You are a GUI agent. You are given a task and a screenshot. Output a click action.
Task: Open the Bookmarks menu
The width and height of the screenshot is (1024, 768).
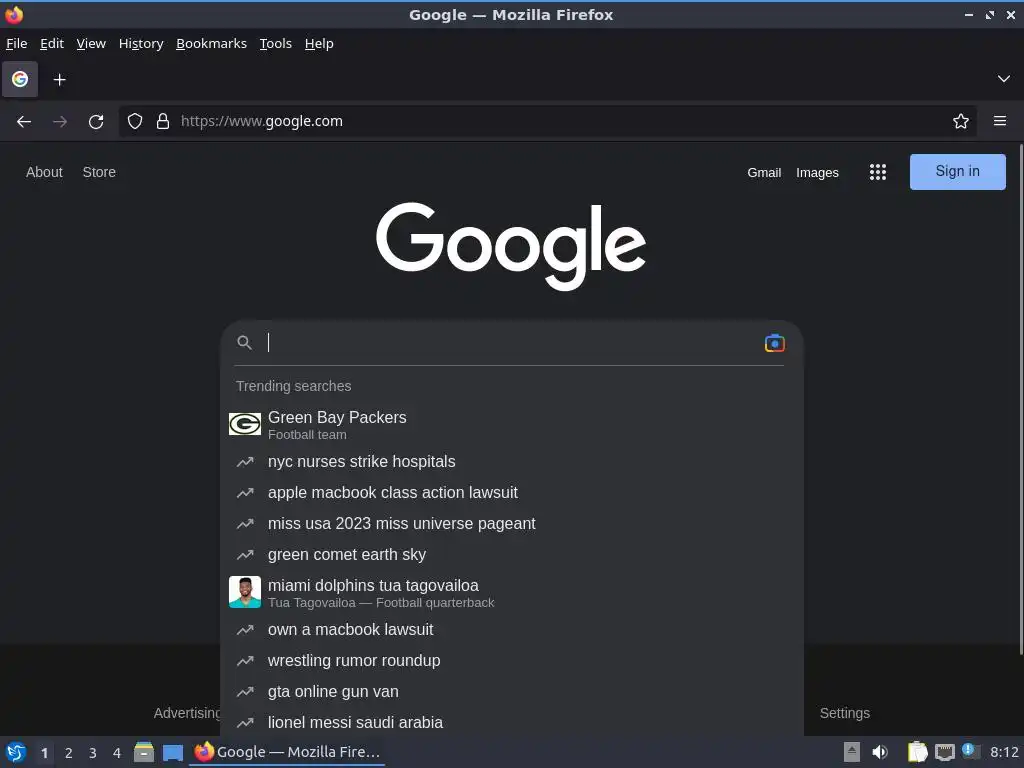[212, 44]
